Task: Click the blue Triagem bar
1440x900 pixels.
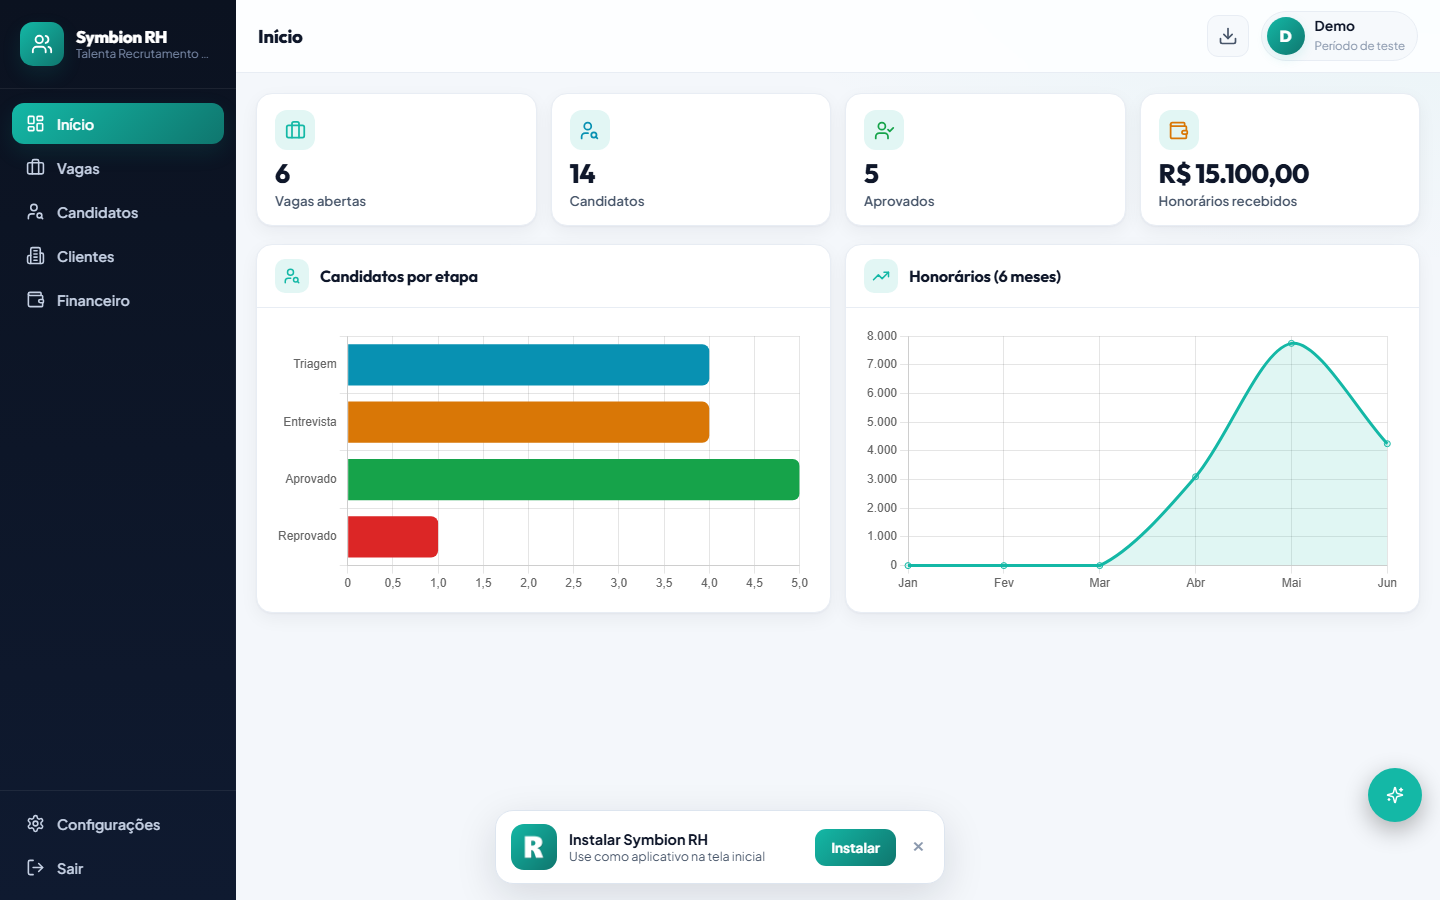Action: coord(528,365)
